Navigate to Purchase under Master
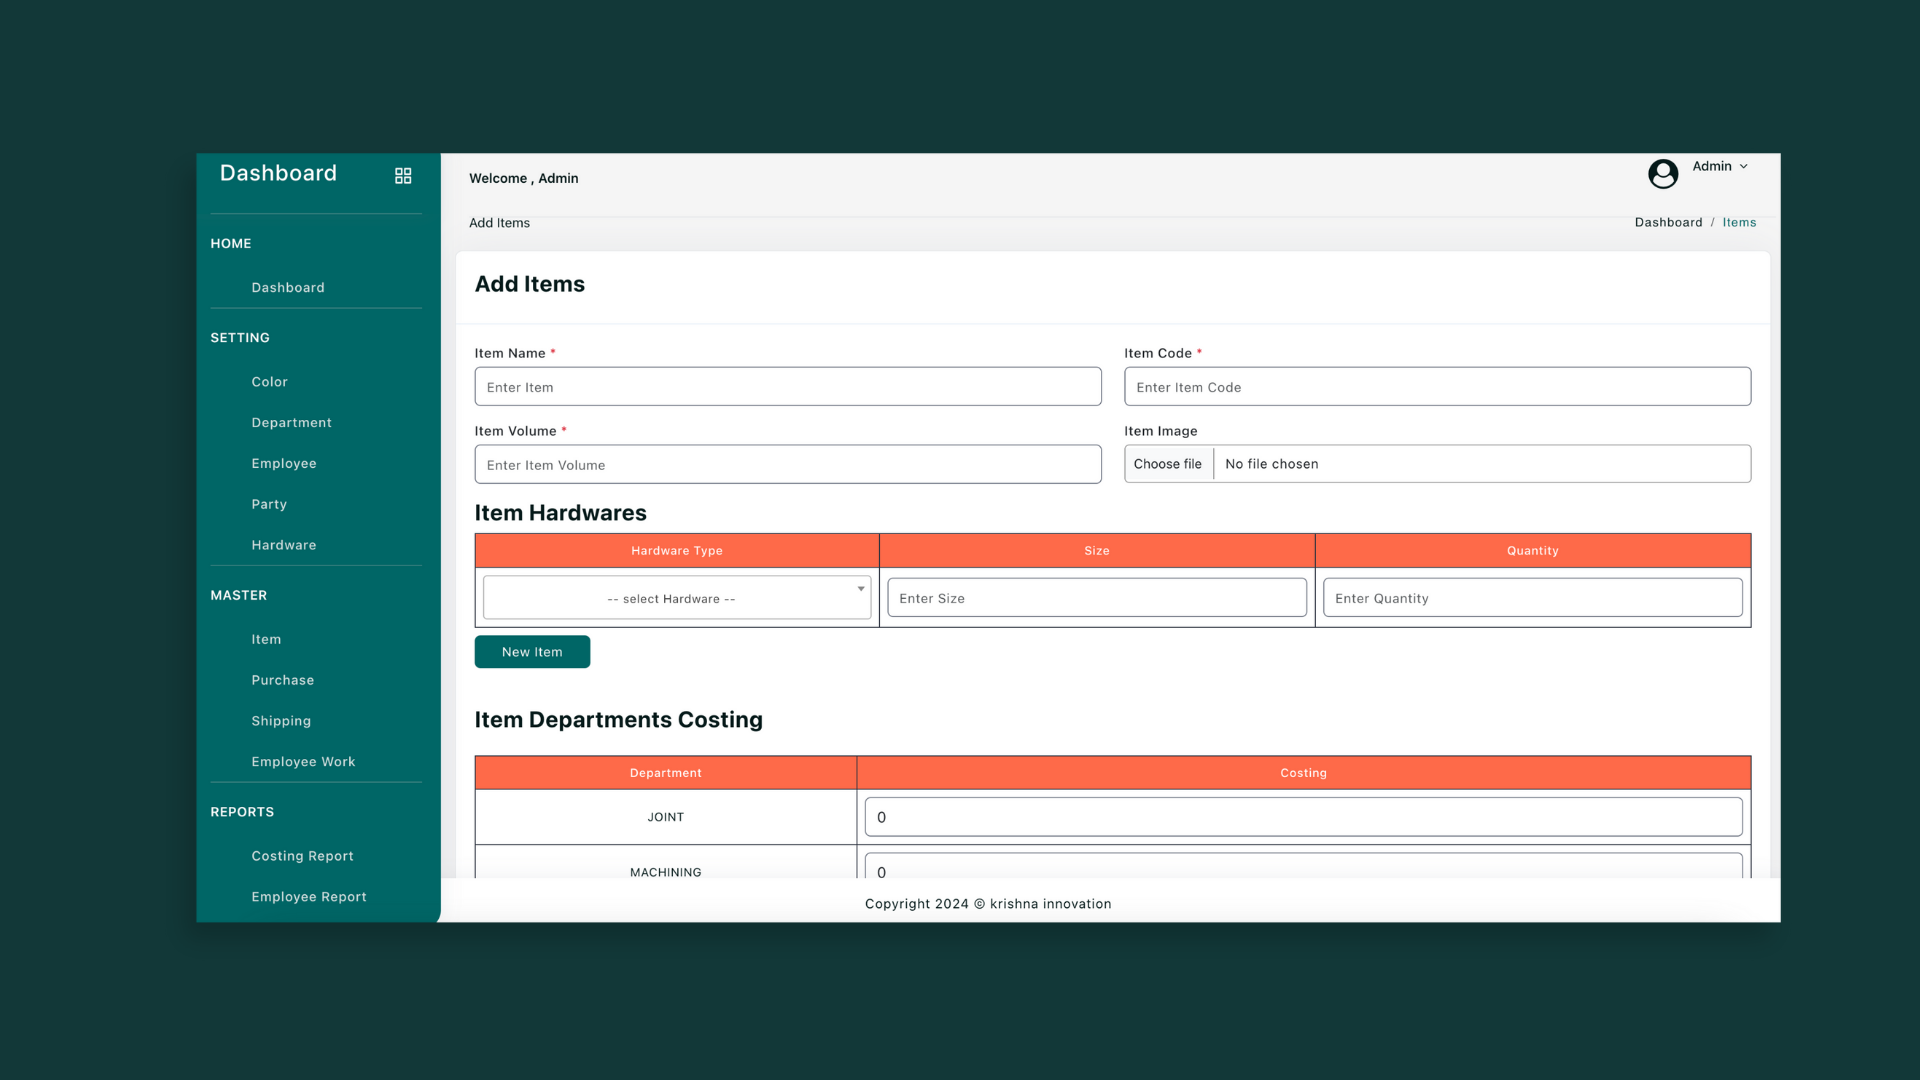The width and height of the screenshot is (1920, 1080). tap(282, 681)
